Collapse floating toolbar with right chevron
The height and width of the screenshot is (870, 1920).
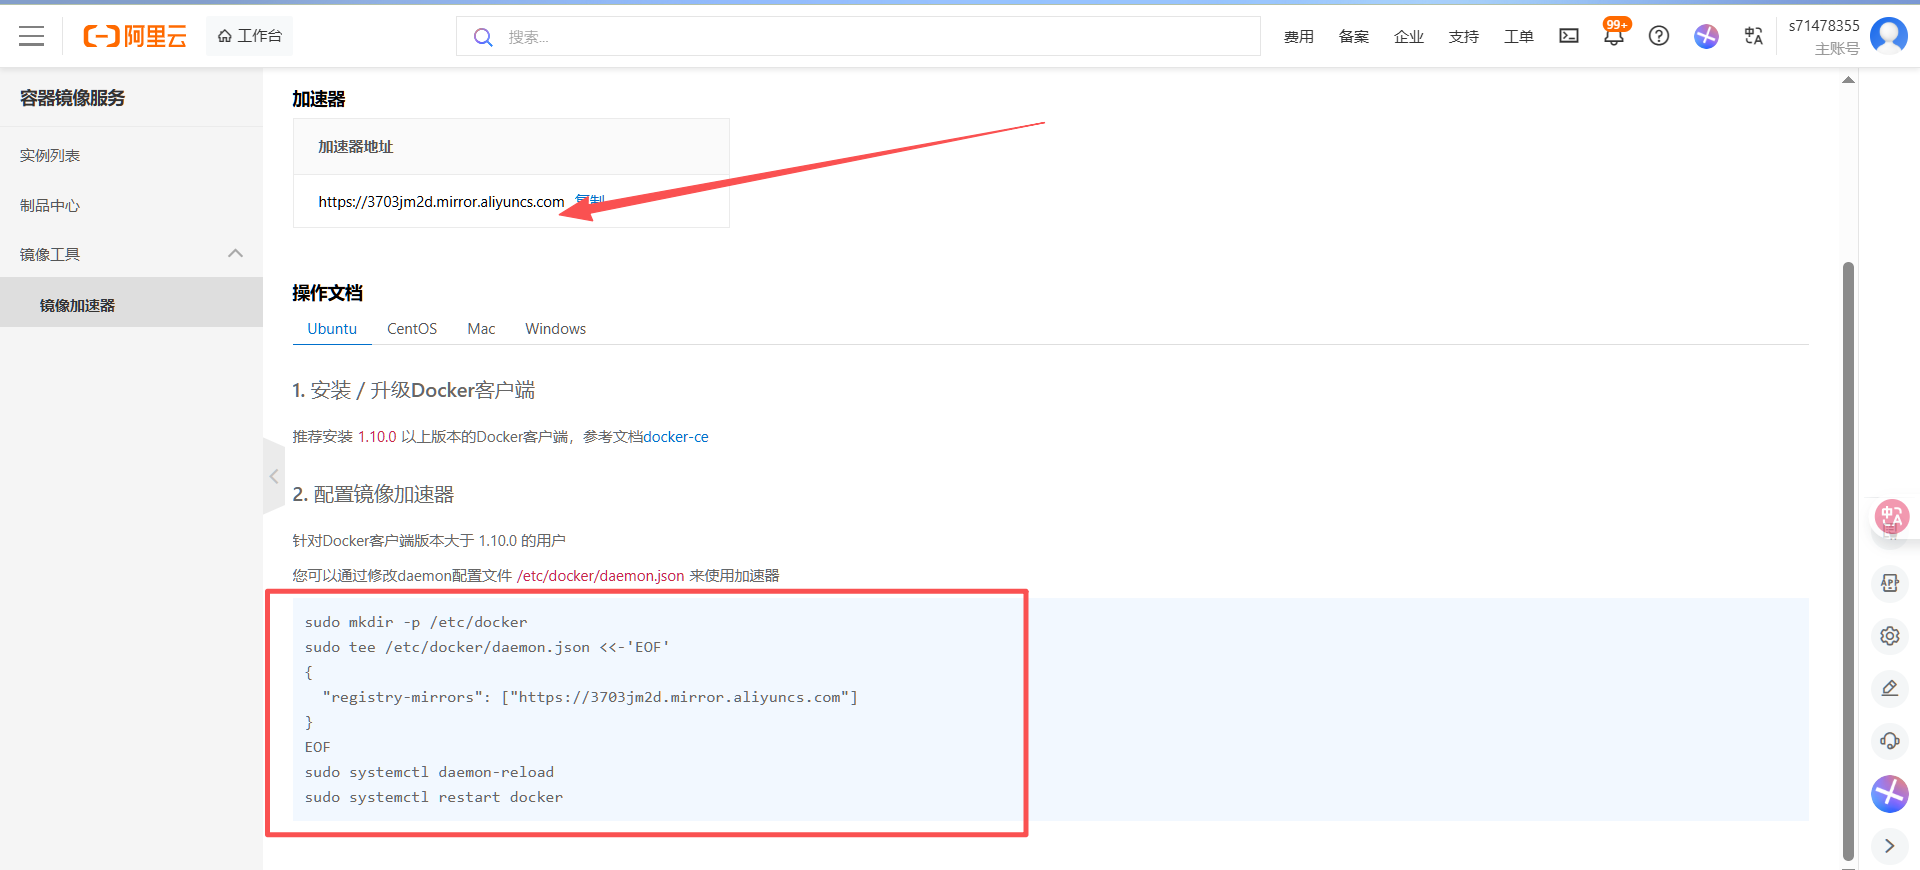1890,846
